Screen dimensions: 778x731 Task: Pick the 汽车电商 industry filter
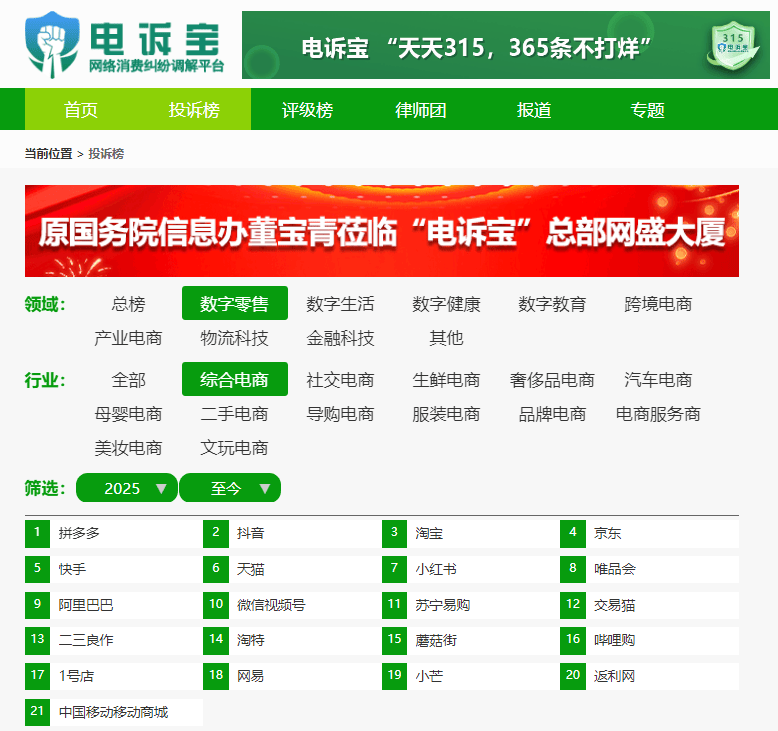coord(658,379)
